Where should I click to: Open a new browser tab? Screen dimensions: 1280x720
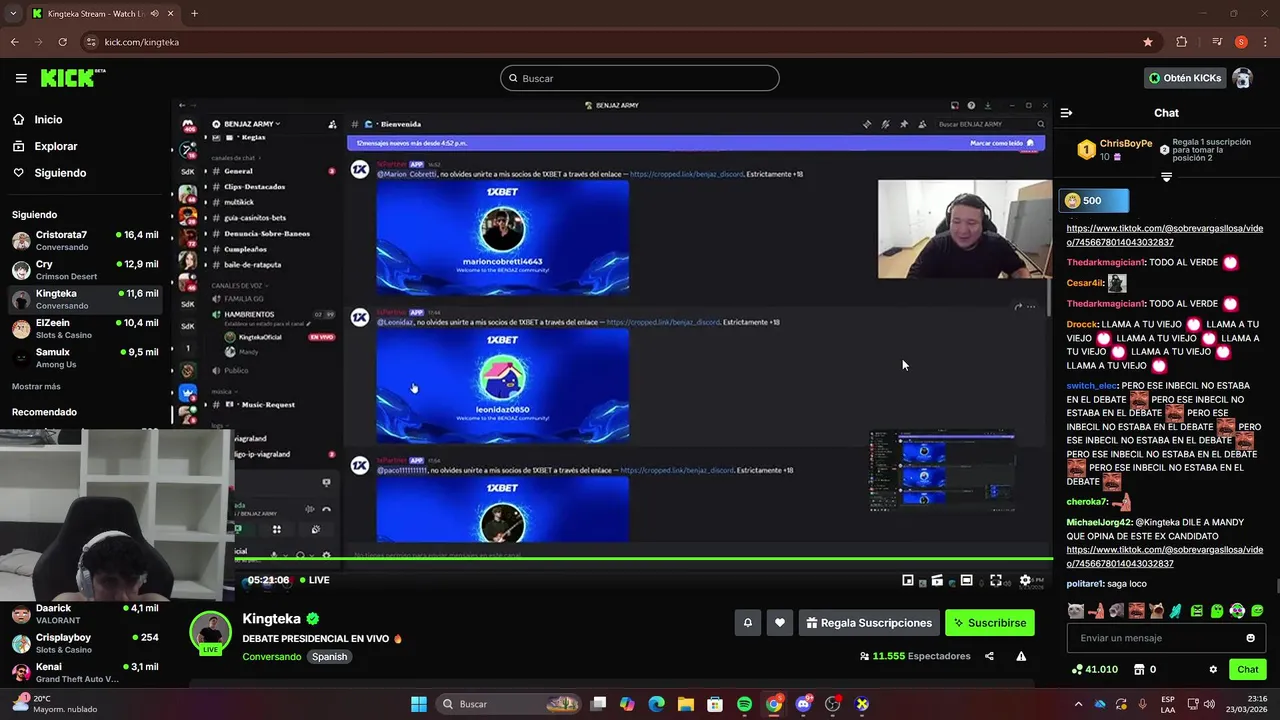(194, 14)
